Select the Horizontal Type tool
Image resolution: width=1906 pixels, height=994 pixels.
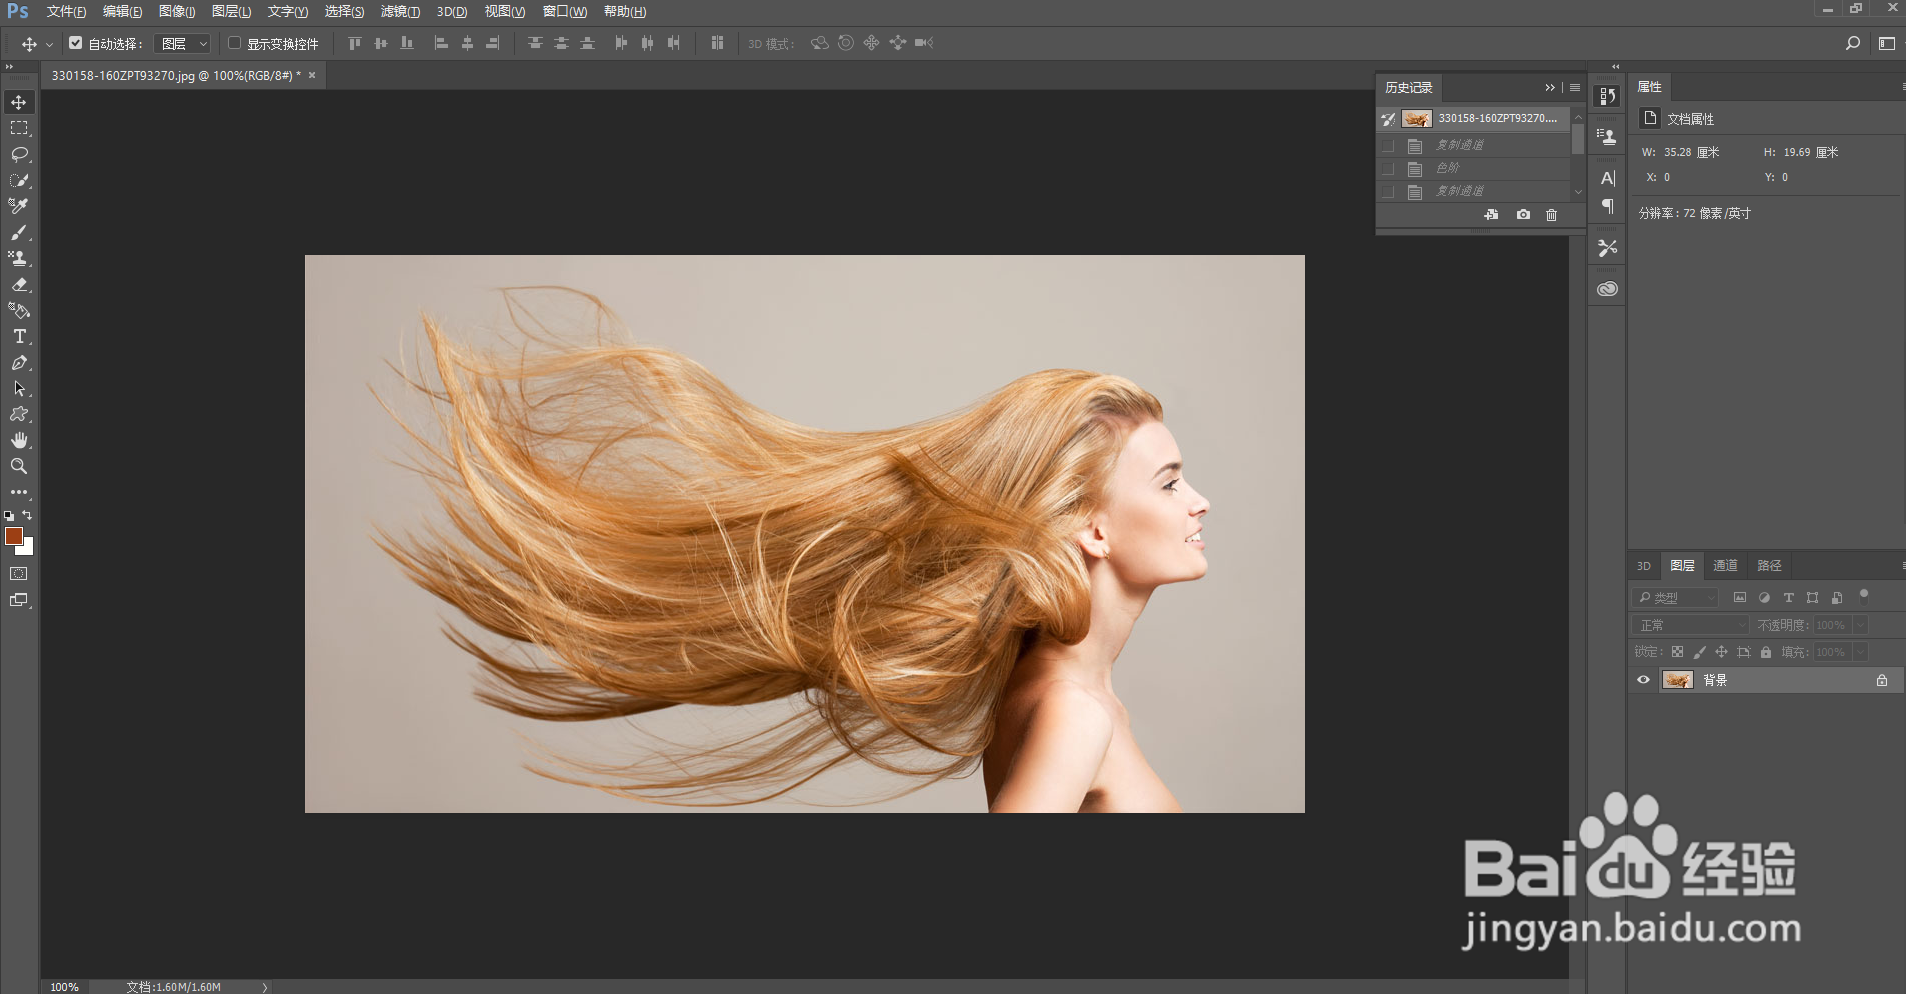click(19, 337)
